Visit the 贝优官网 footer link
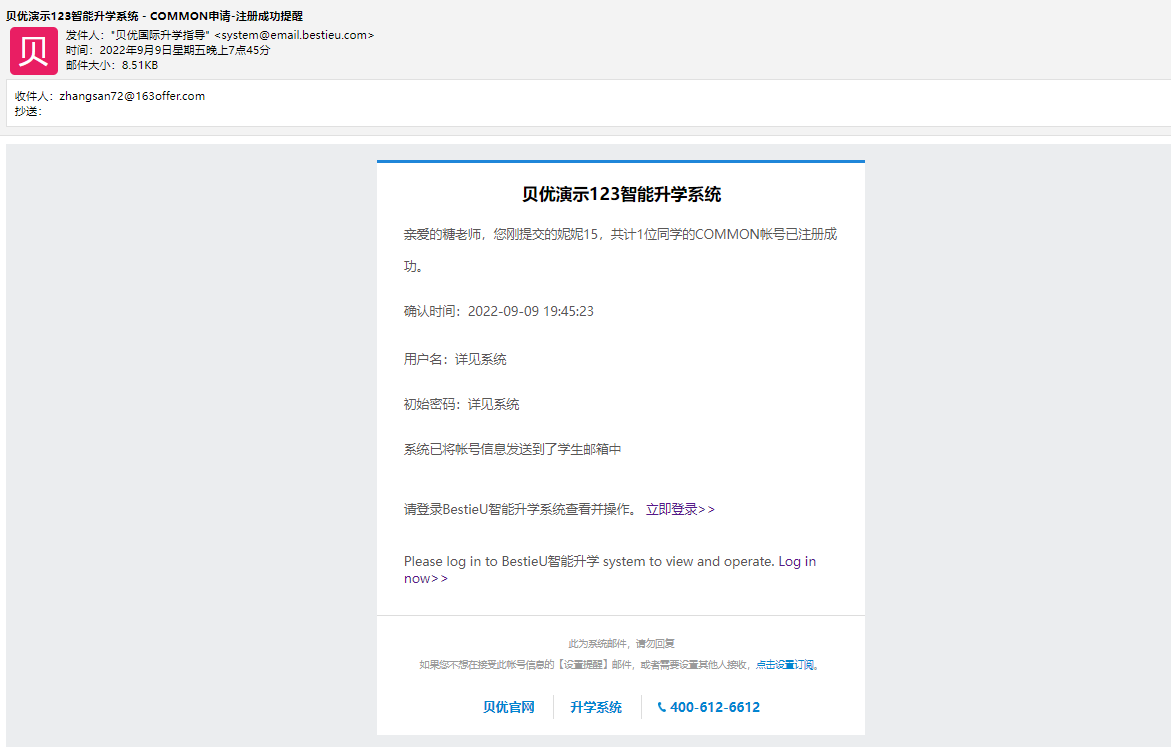This screenshot has height=747, width=1171. (509, 707)
